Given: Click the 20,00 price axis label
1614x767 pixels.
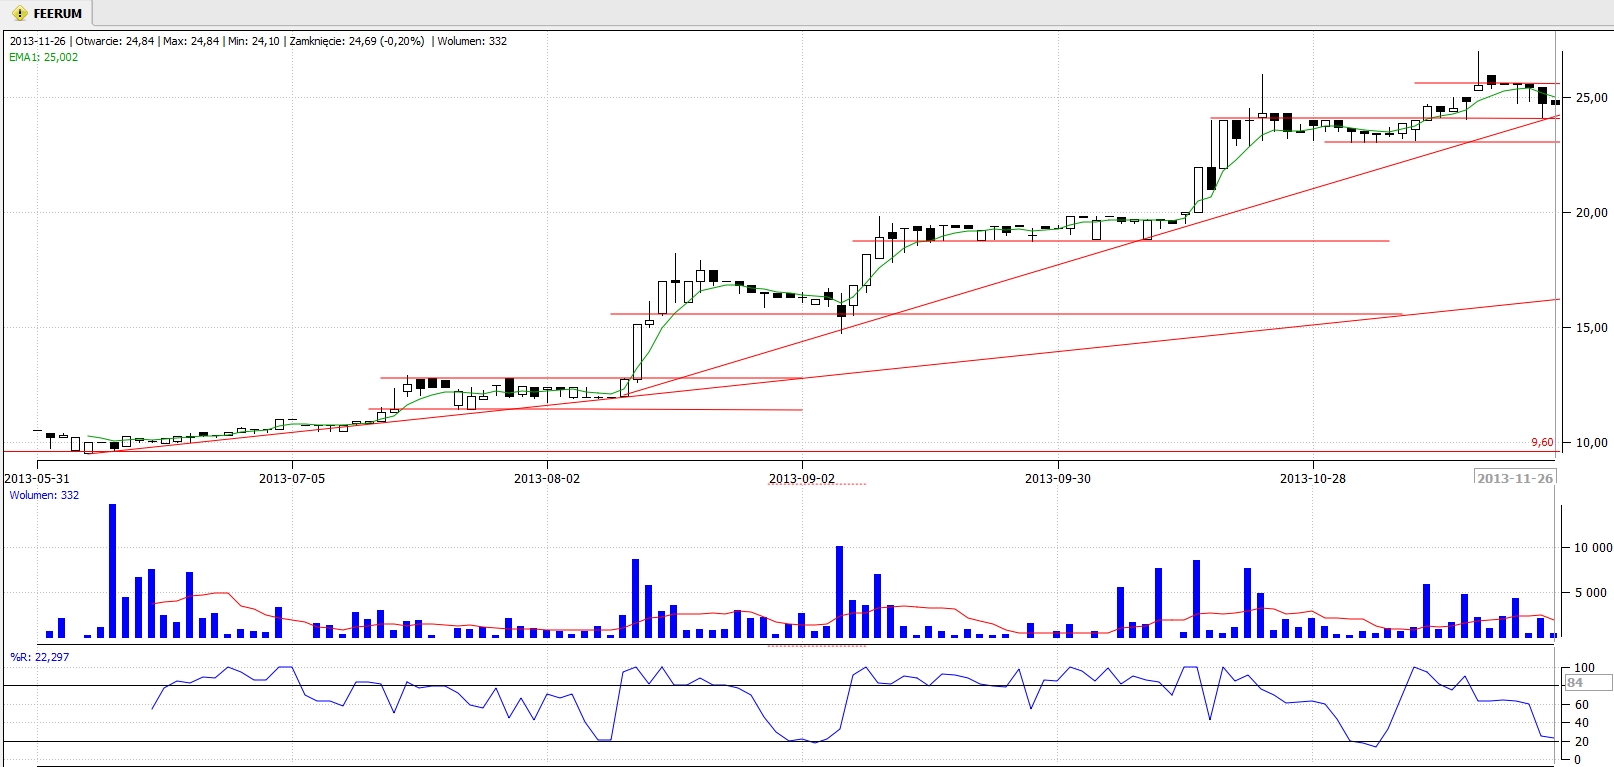Looking at the screenshot, I should click(x=1592, y=213).
